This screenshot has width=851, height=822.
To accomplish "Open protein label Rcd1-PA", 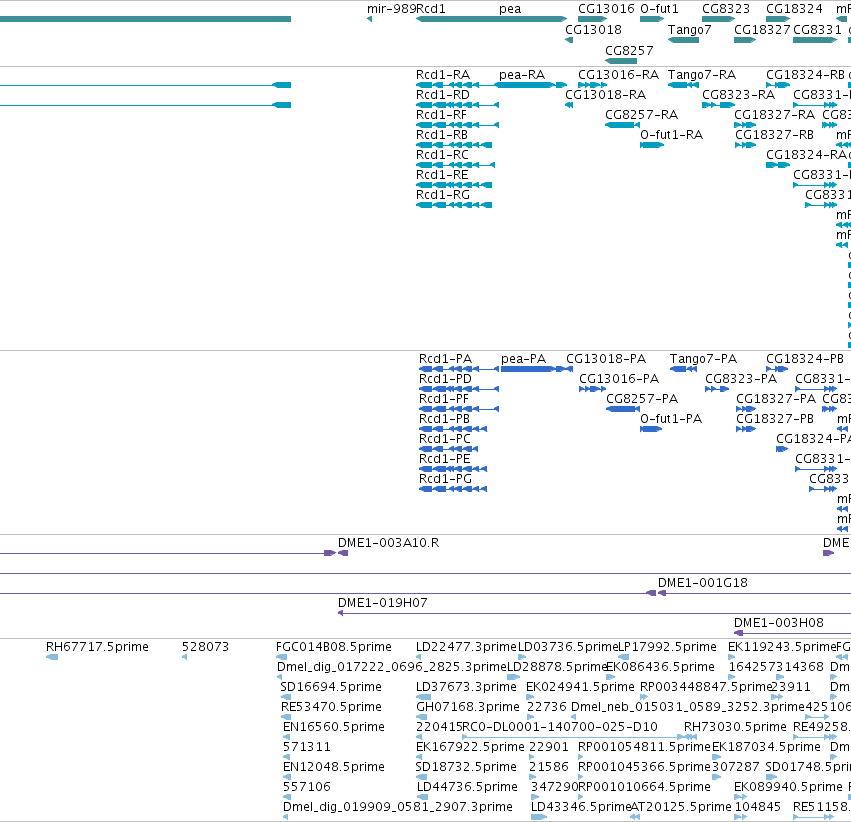I will 445,359.
